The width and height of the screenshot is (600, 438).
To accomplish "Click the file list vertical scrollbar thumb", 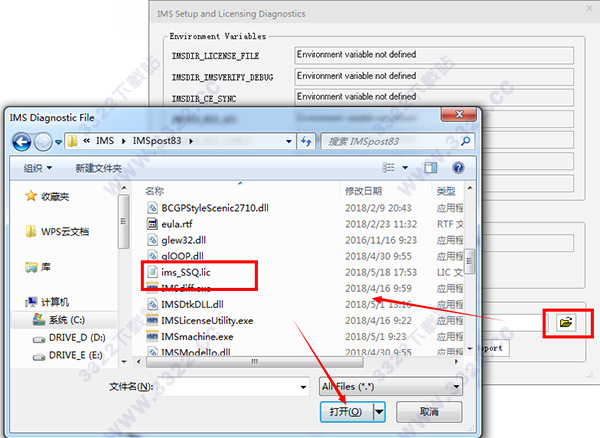I will (x=470, y=261).
